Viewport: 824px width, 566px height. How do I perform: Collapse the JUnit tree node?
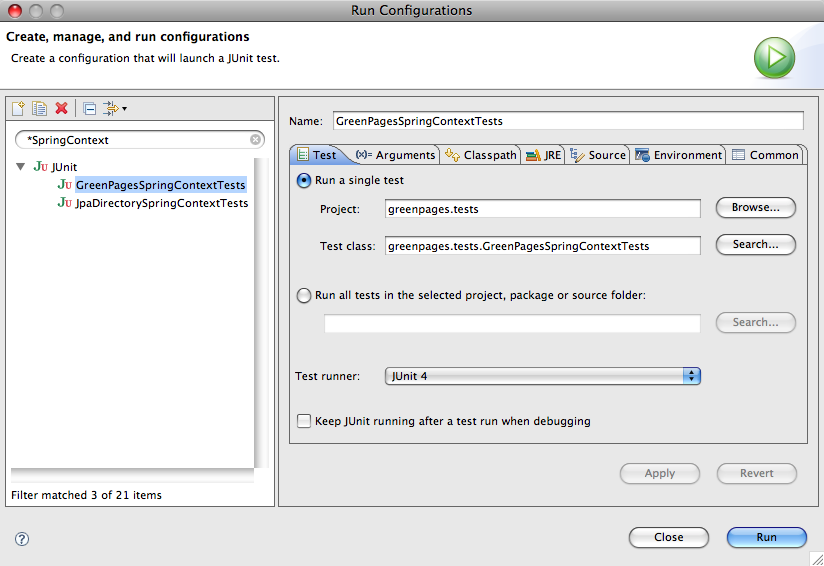point(21,166)
